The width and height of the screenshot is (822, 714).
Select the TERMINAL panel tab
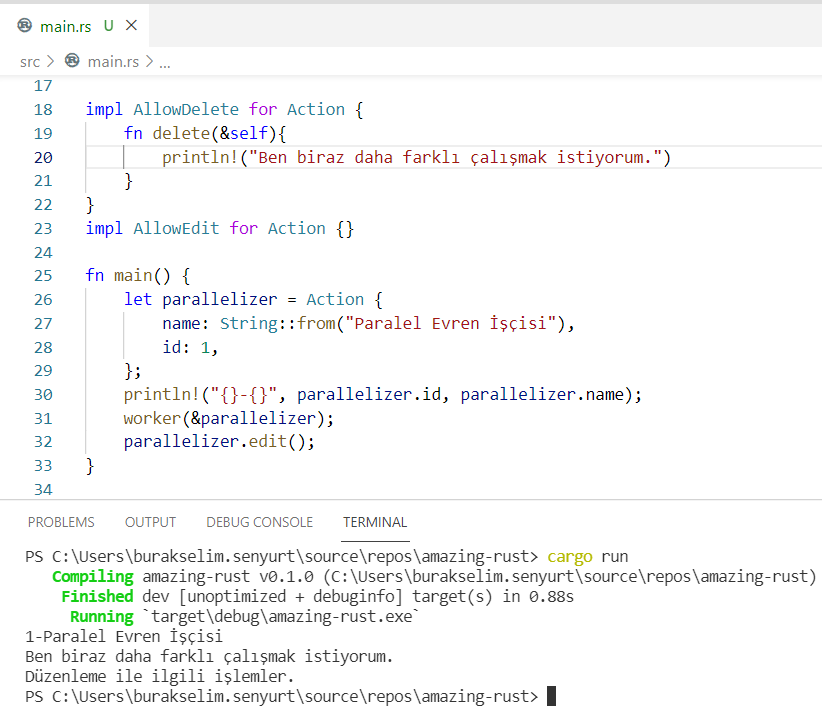coord(375,522)
